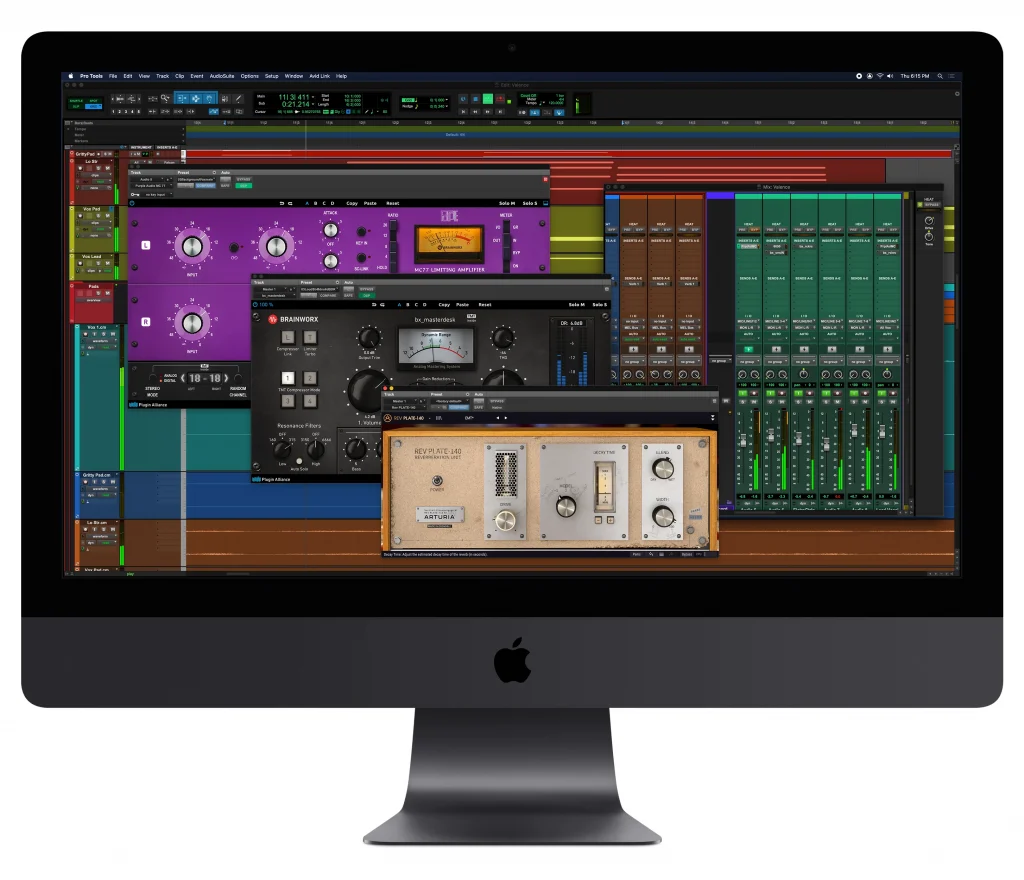Enable Grid edit mode
Screen dimensions: 1024x880
click(94, 106)
